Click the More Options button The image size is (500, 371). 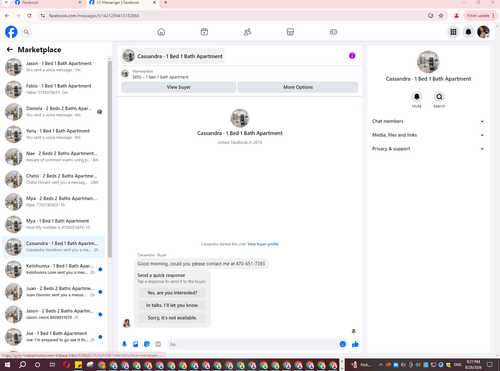298,87
